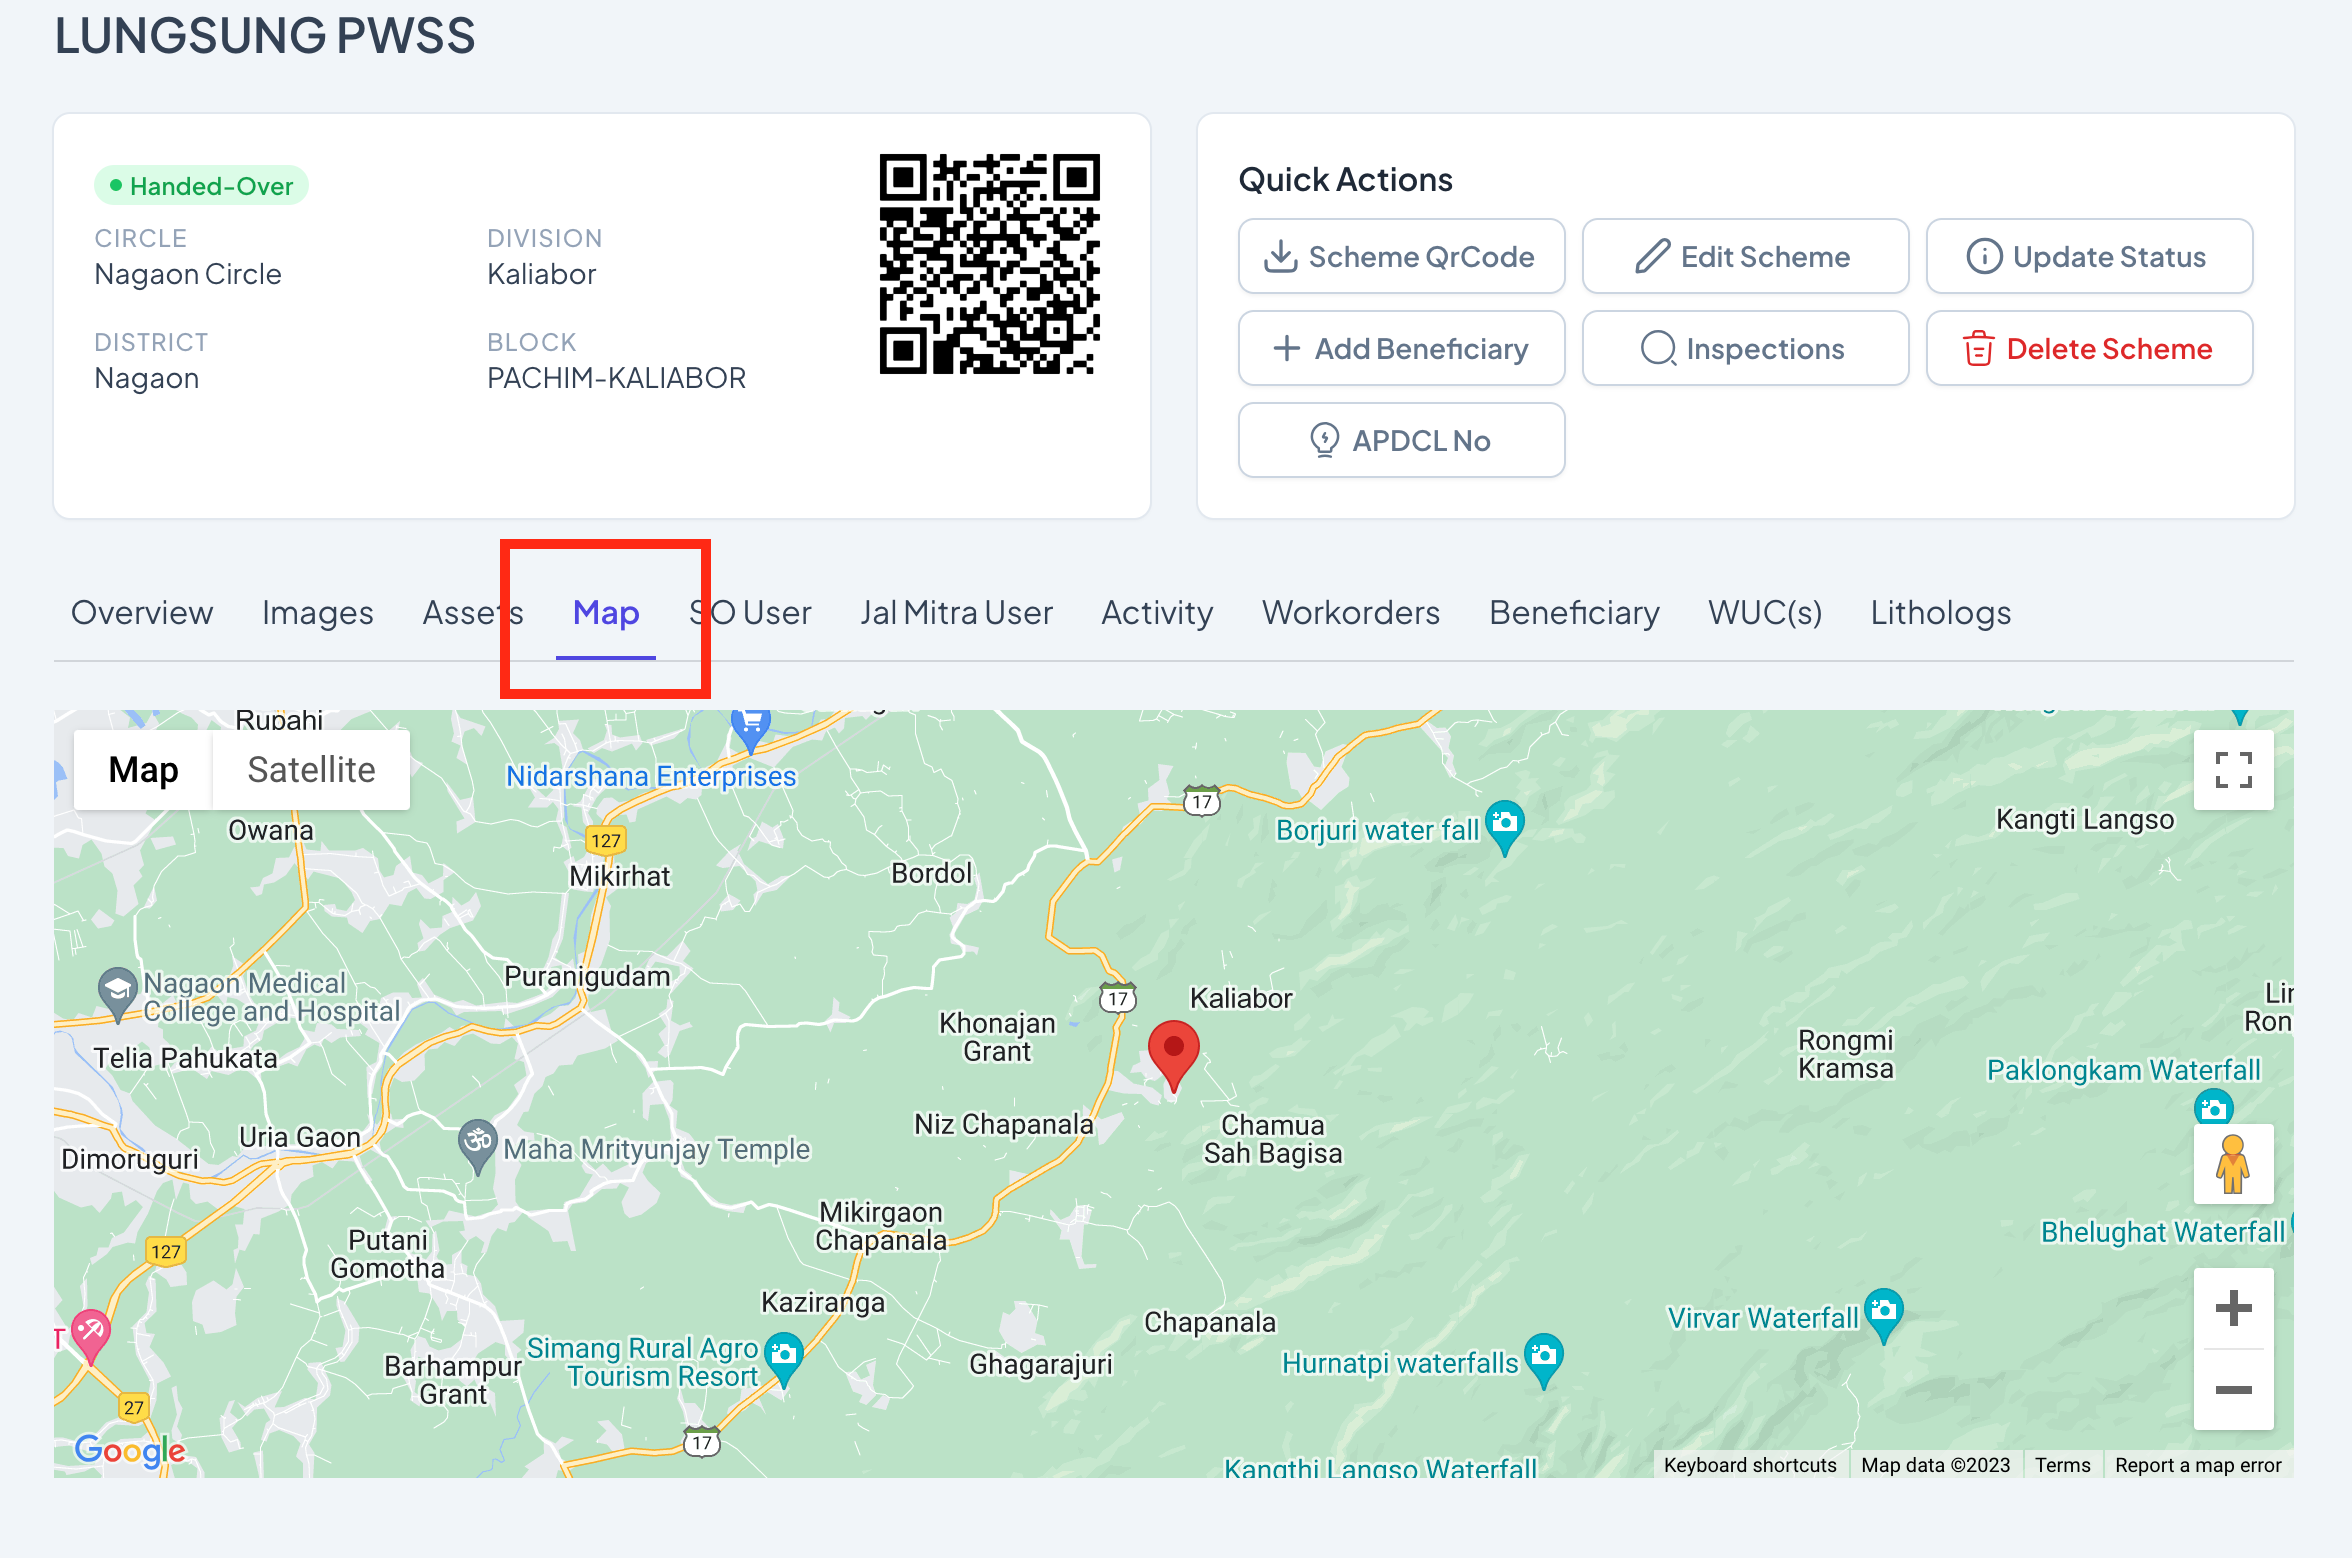Click the Street View pegman icon
This screenshot has height=1558, width=2352.
pyautogui.click(x=2233, y=1164)
